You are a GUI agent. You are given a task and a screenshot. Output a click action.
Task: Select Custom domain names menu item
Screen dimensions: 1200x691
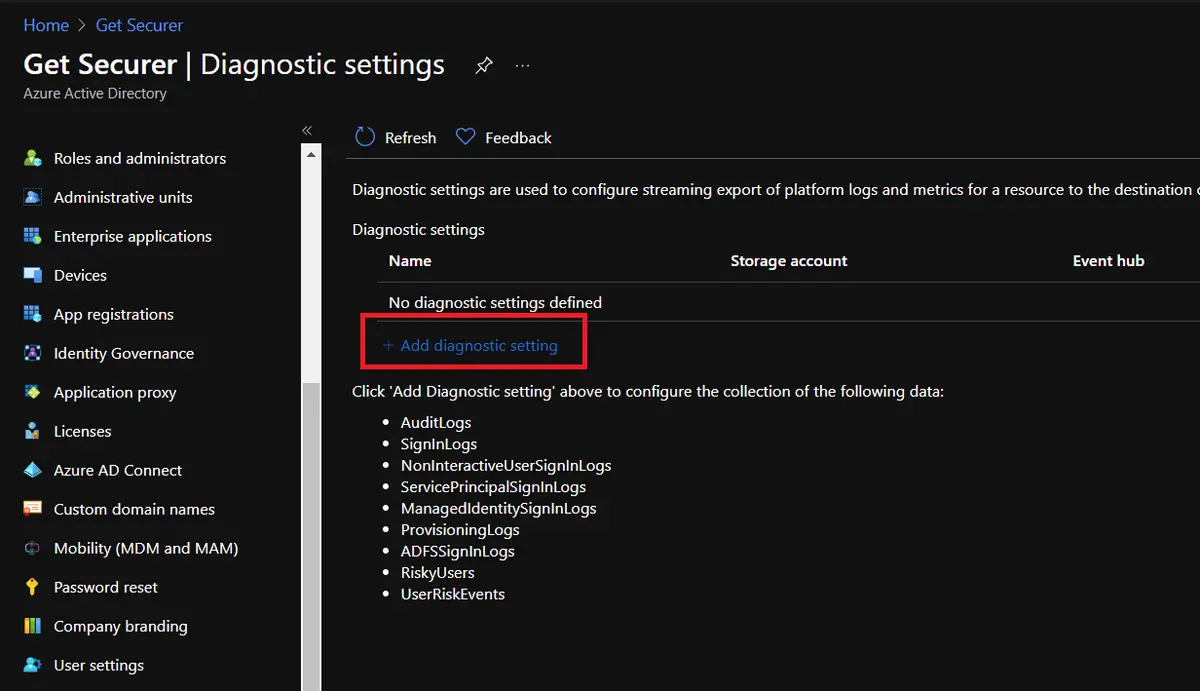pyautogui.click(x=134, y=509)
